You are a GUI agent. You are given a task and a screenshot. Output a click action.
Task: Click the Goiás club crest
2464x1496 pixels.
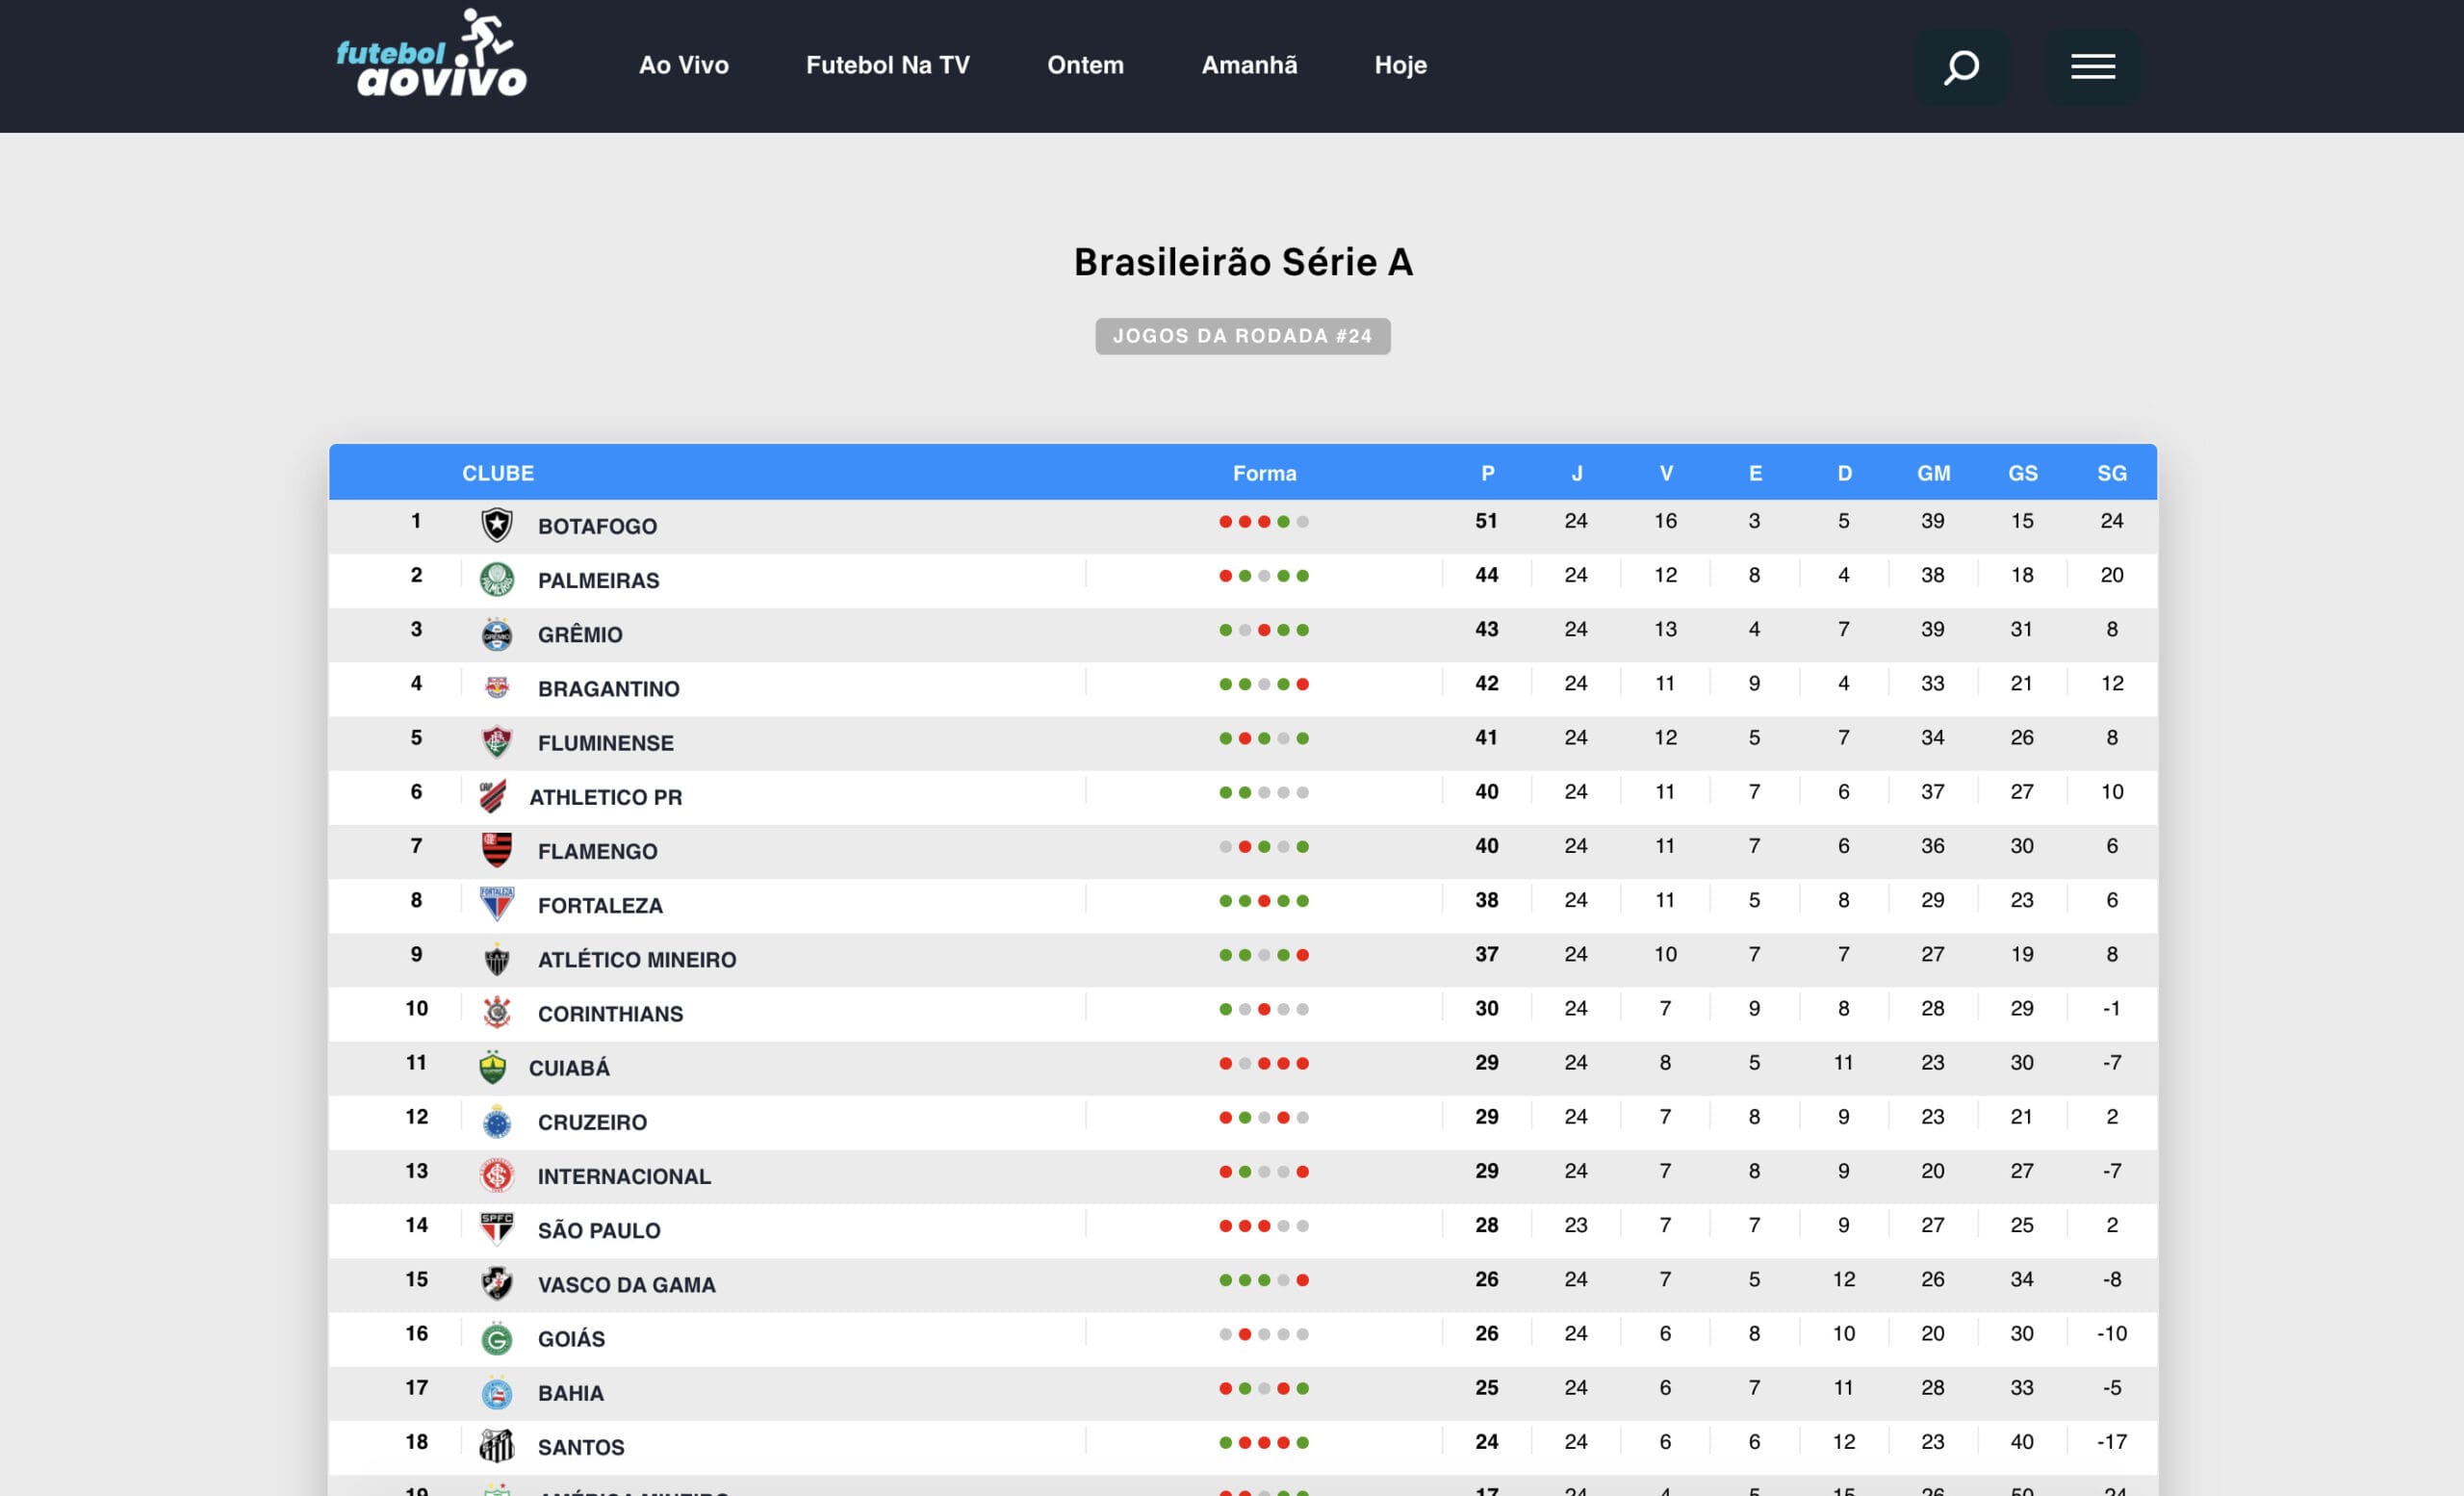[497, 1338]
